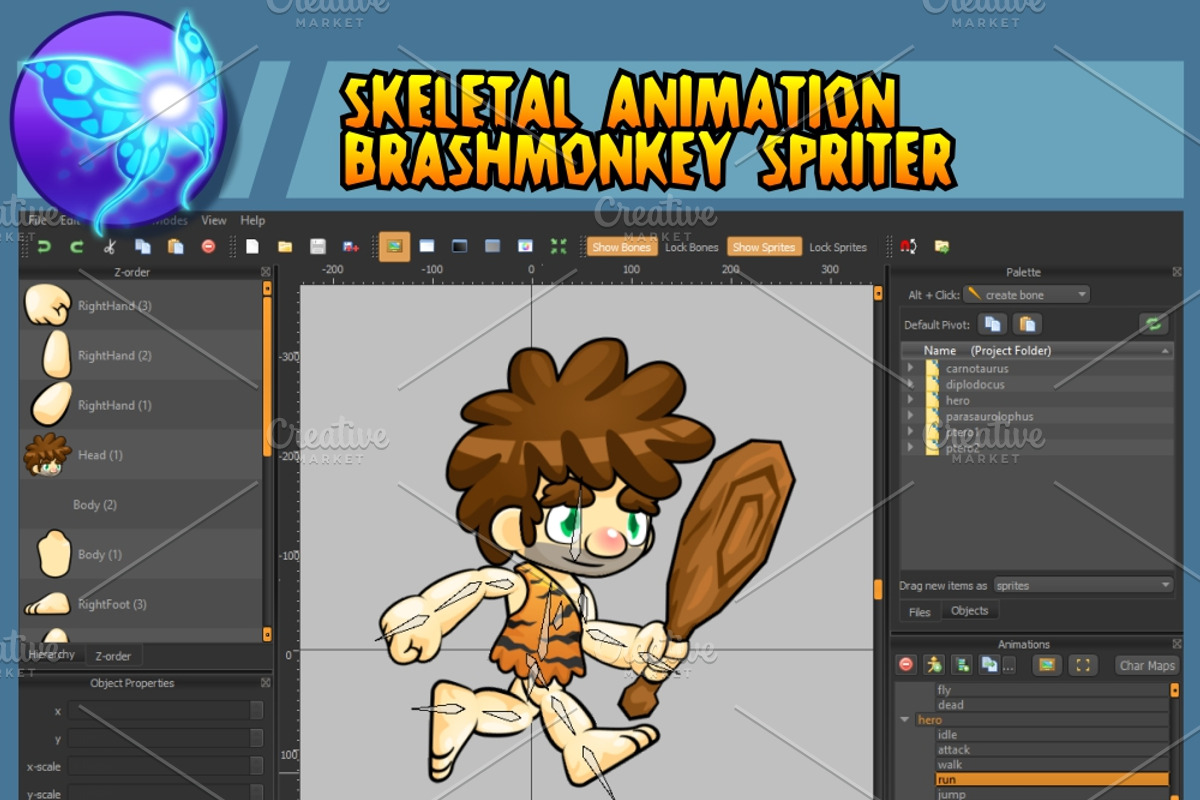Select the 'fly' animation
The height and width of the screenshot is (800, 1200).
pos(1051,690)
